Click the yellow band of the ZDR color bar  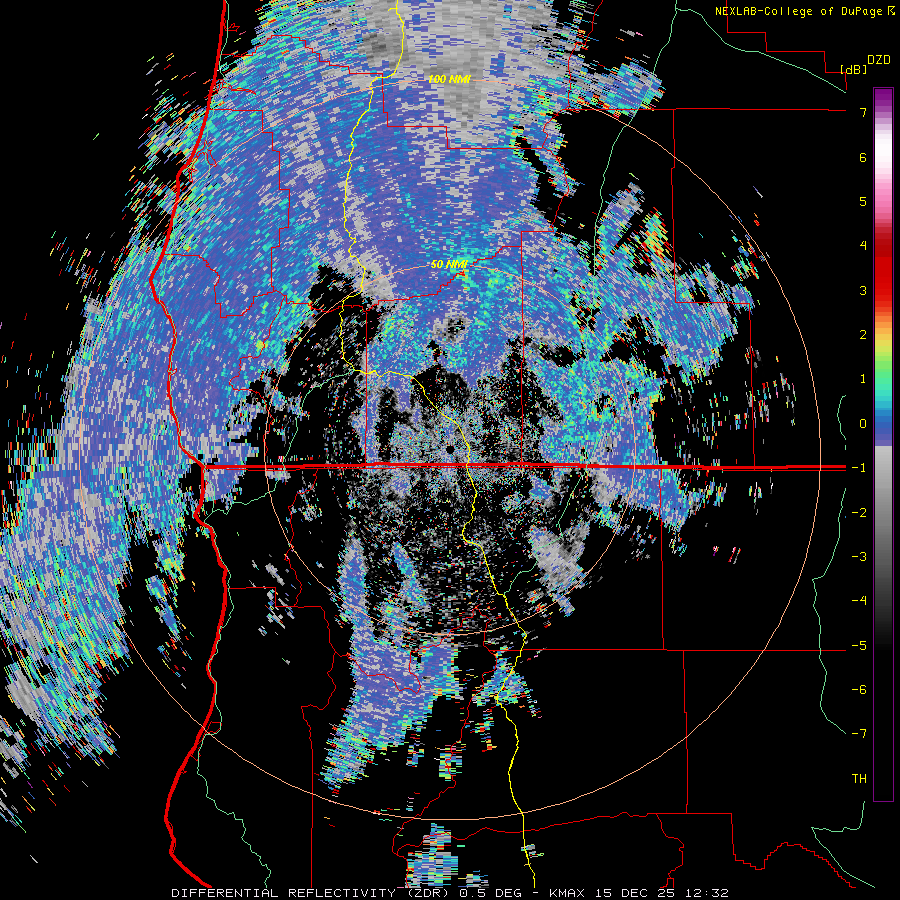pos(883,342)
